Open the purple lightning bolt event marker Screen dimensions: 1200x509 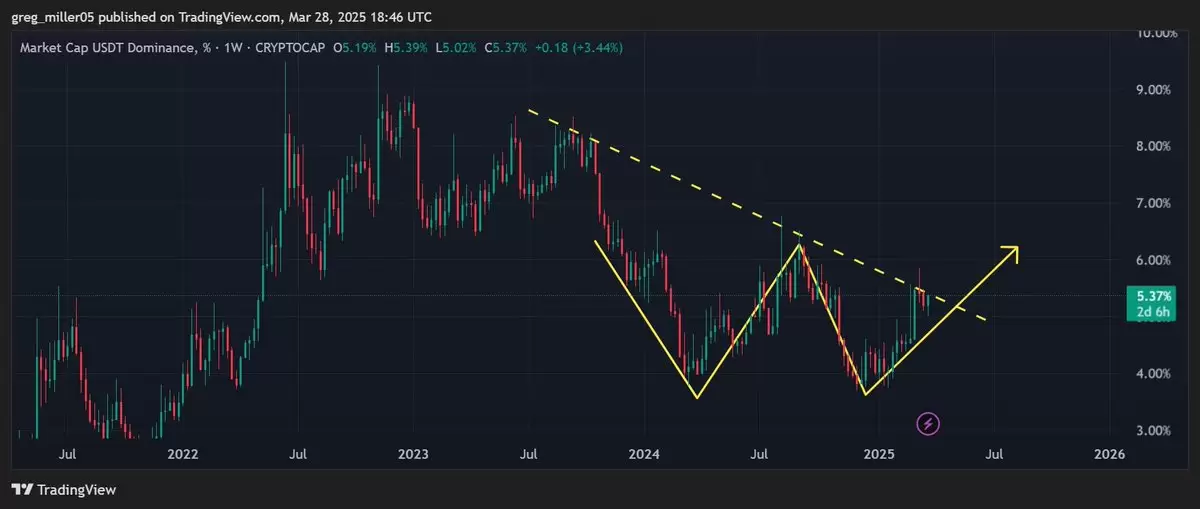click(x=928, y=424)
